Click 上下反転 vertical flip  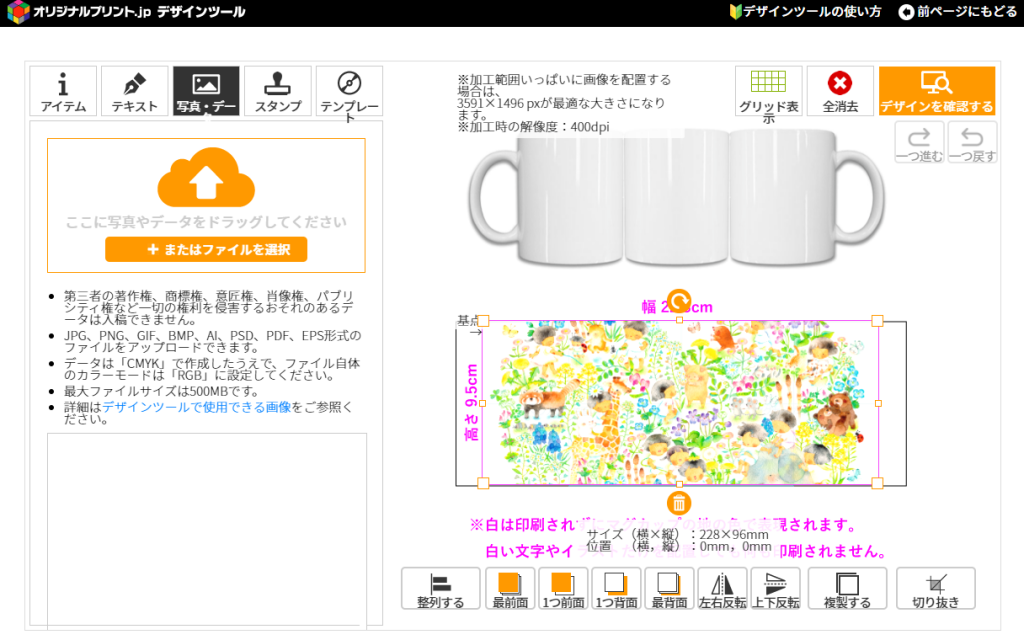point(775,589)
